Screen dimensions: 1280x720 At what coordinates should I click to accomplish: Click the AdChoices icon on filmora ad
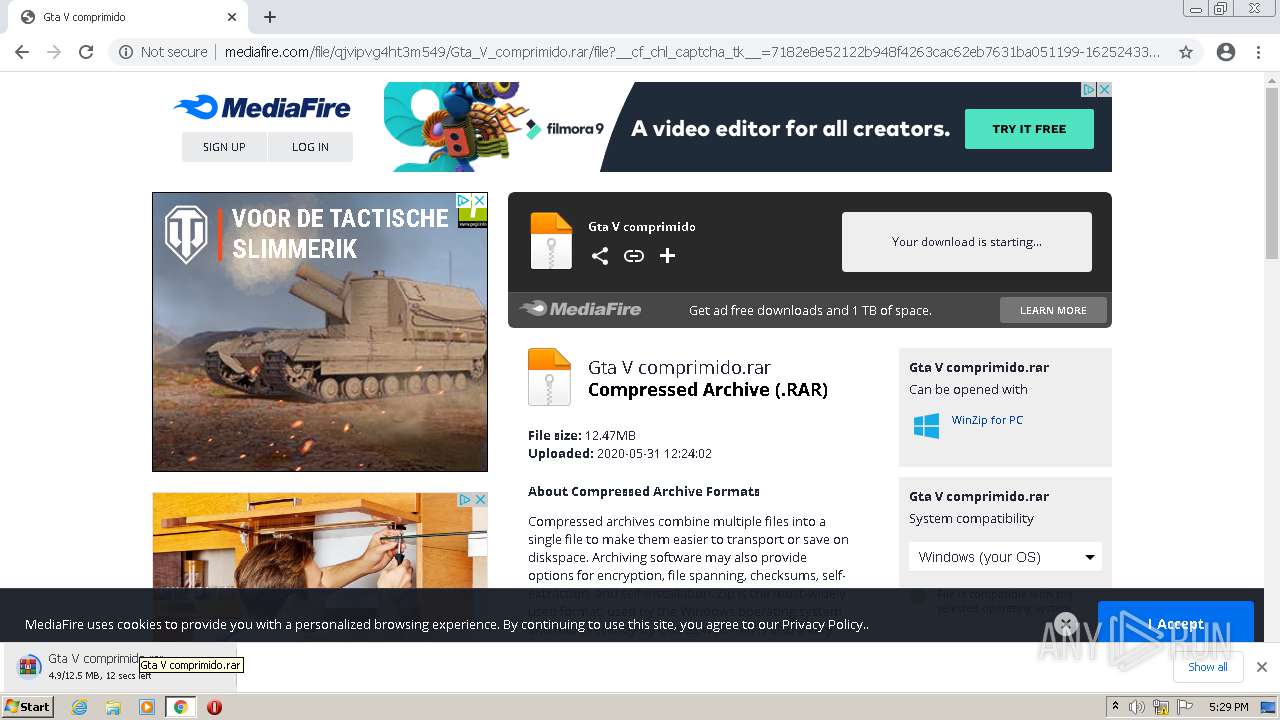(1089, 89)
